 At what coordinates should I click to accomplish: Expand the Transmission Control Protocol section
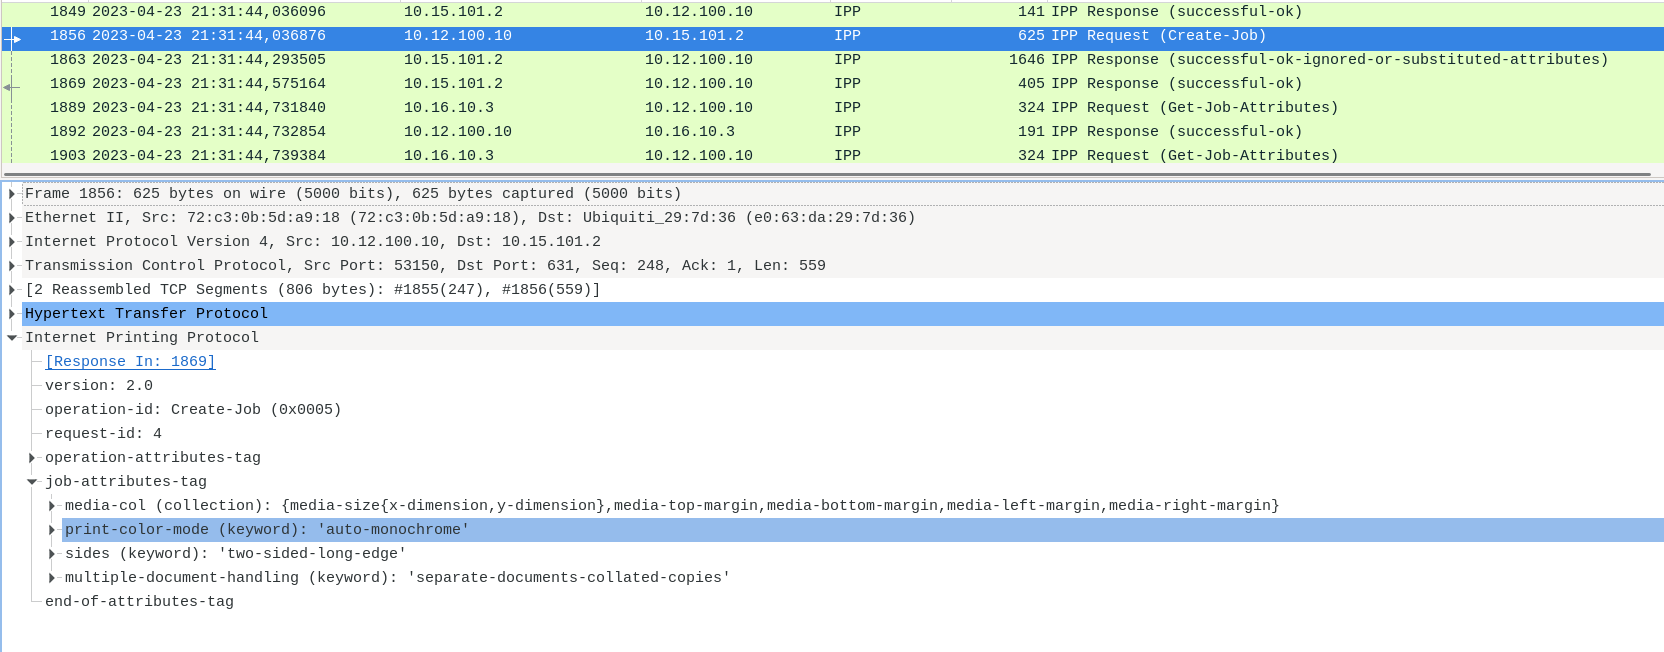(x=11, y=265)
